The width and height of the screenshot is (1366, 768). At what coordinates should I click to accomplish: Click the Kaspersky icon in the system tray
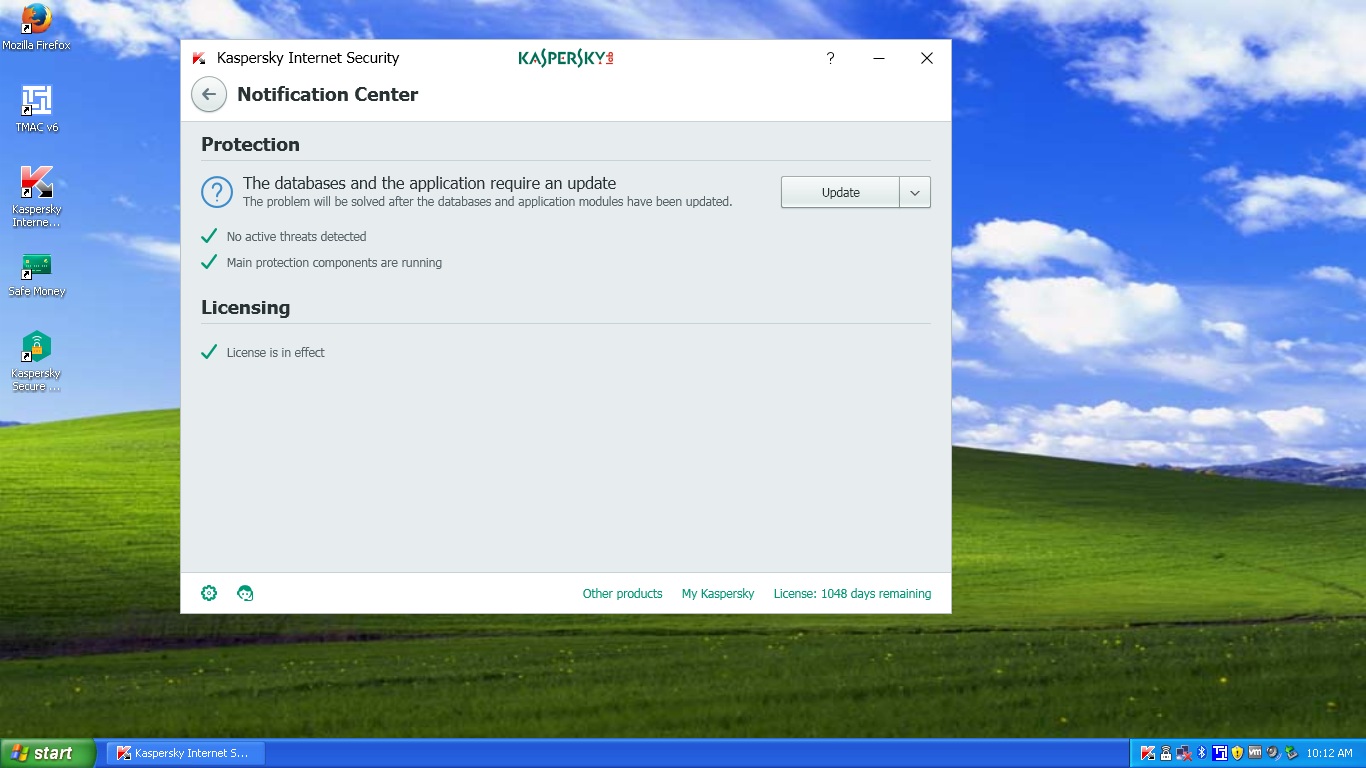click(1148, 753)
